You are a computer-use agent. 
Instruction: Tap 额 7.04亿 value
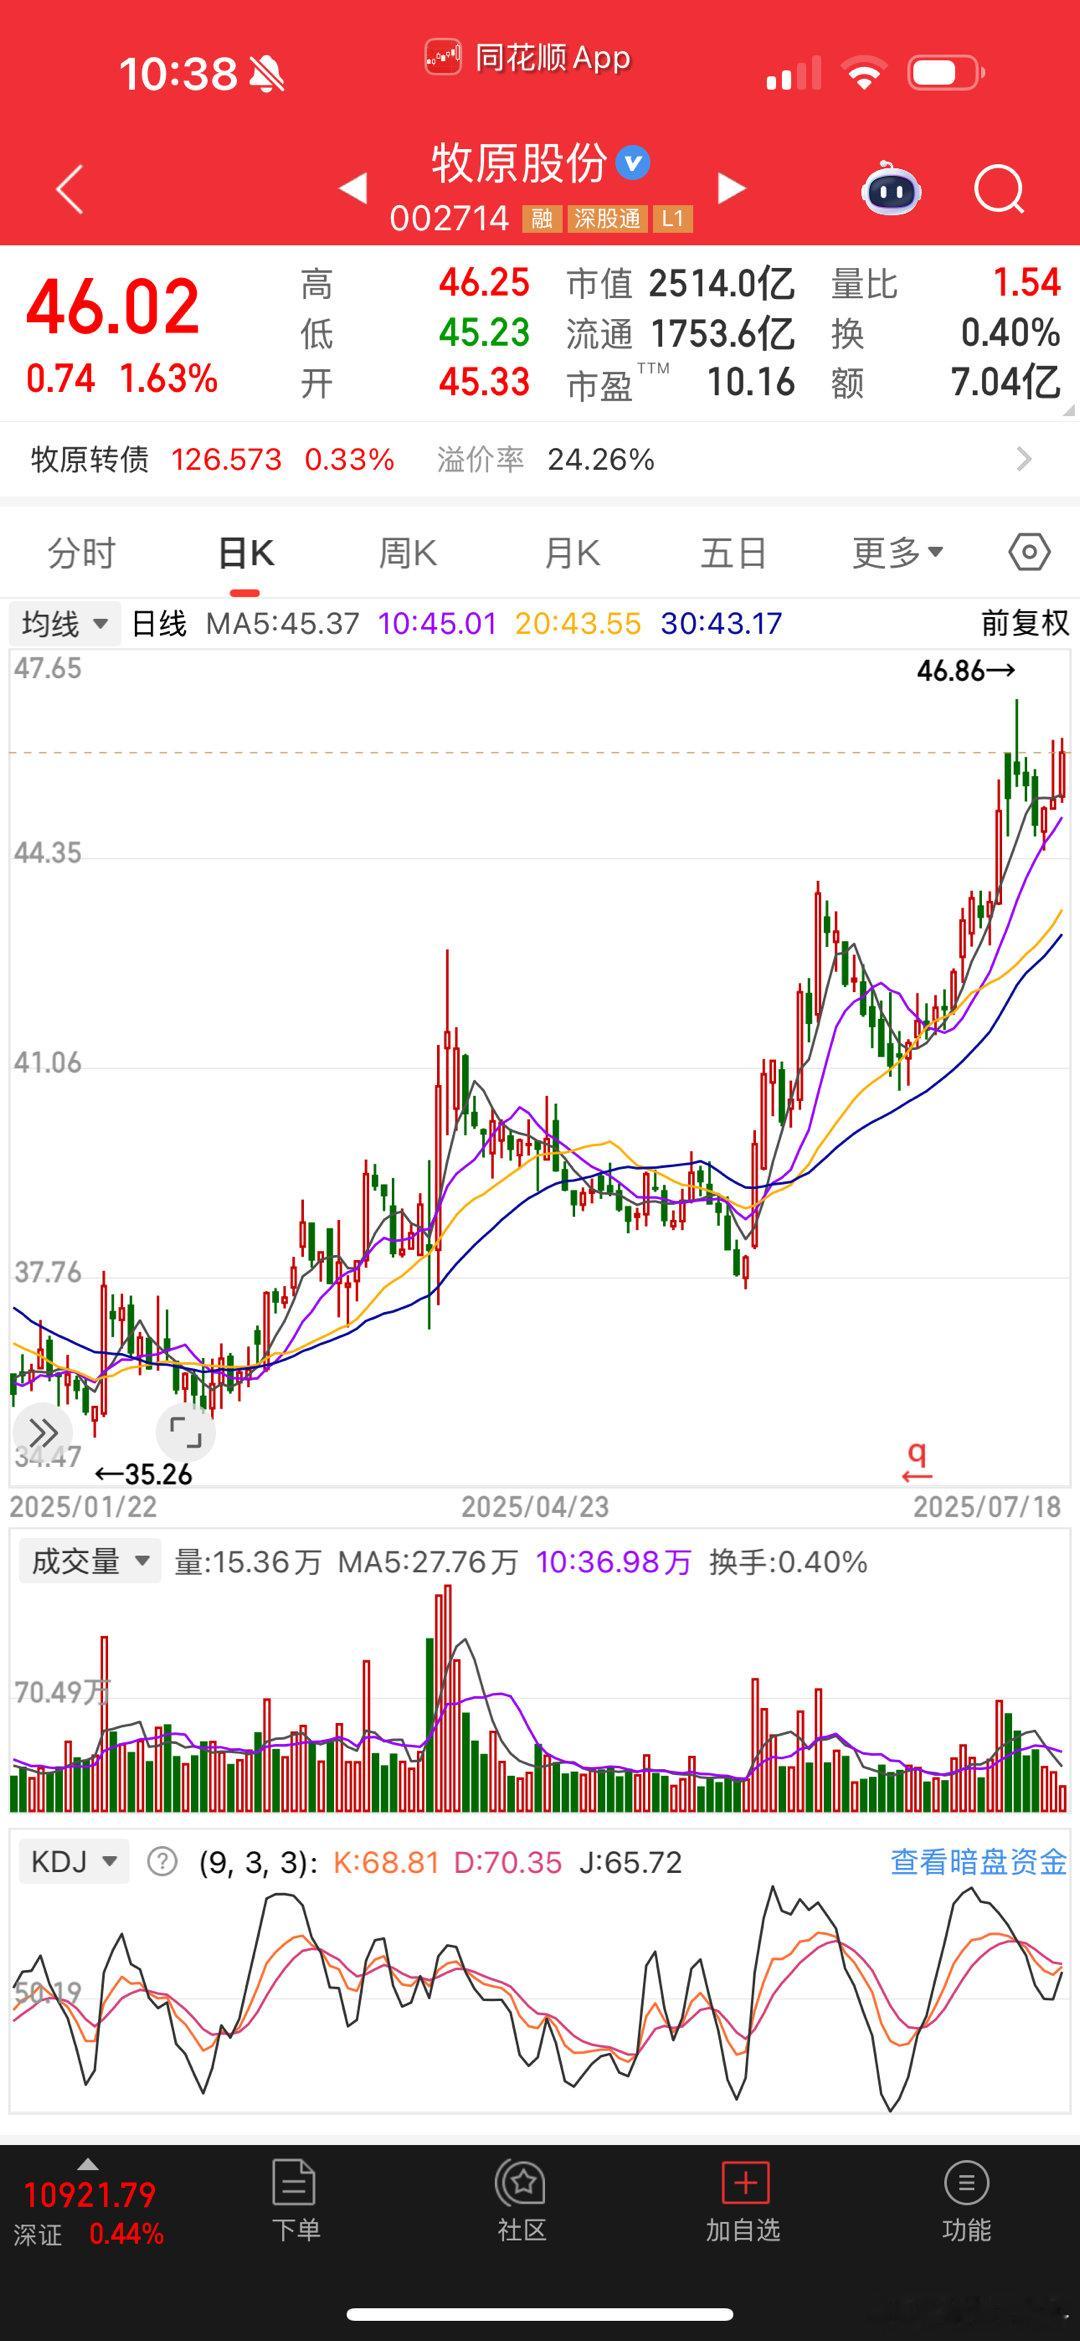(1005, 382)
